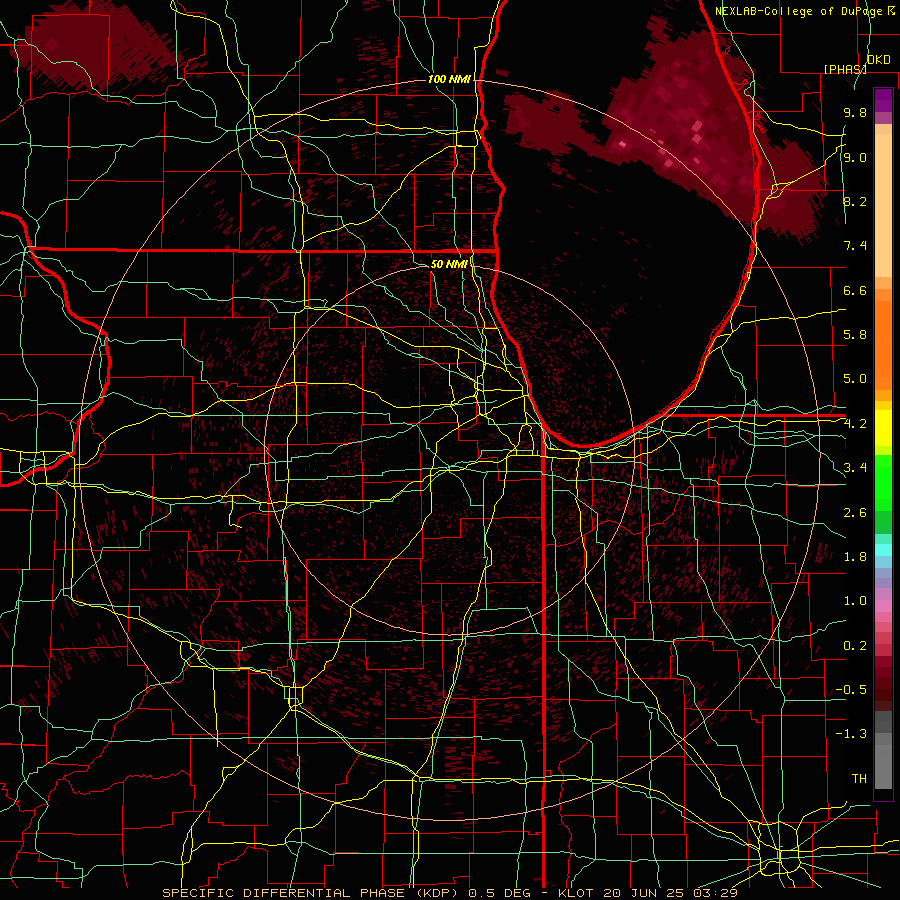Image resolution: width=900 pixels, height=900 pixels.
Task: Pick the light peach color bar segment
Action: pos(883,207)
